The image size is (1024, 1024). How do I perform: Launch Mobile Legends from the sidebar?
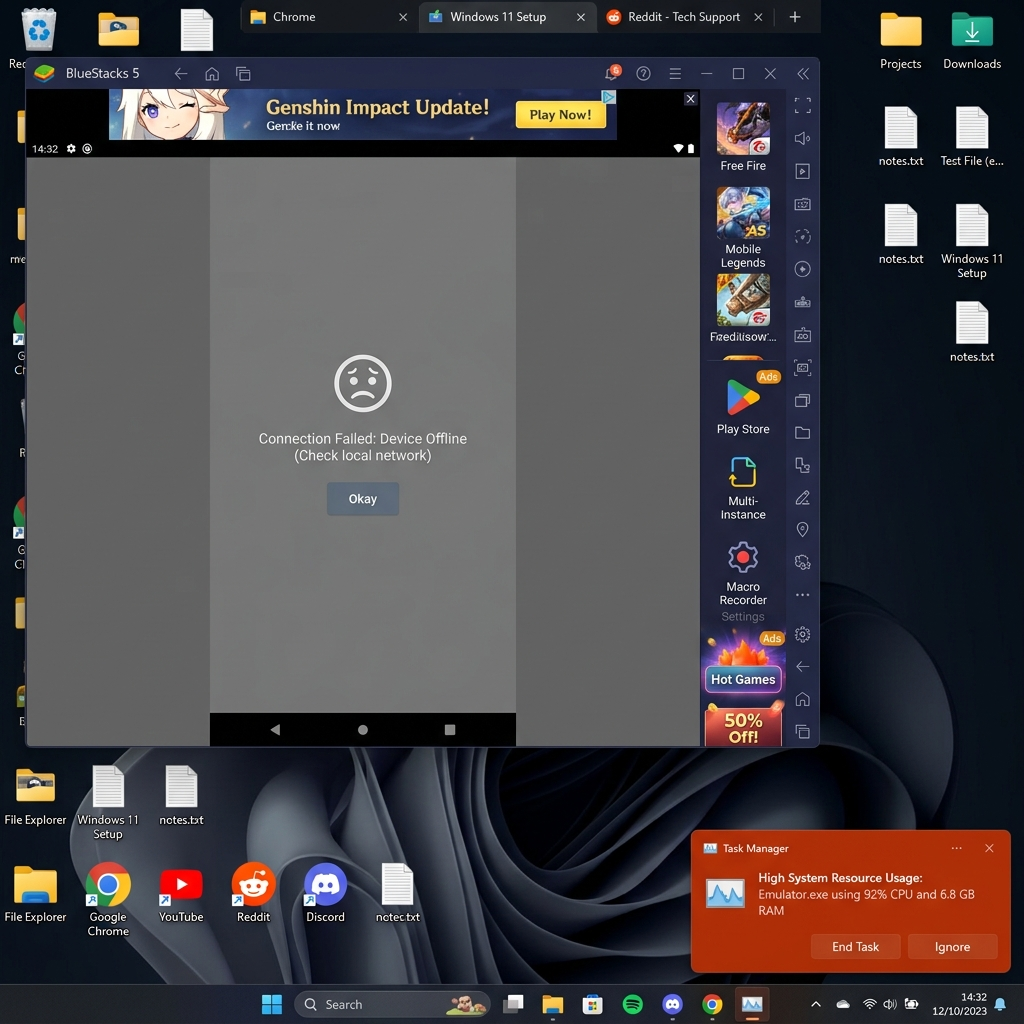coord(743,227)
